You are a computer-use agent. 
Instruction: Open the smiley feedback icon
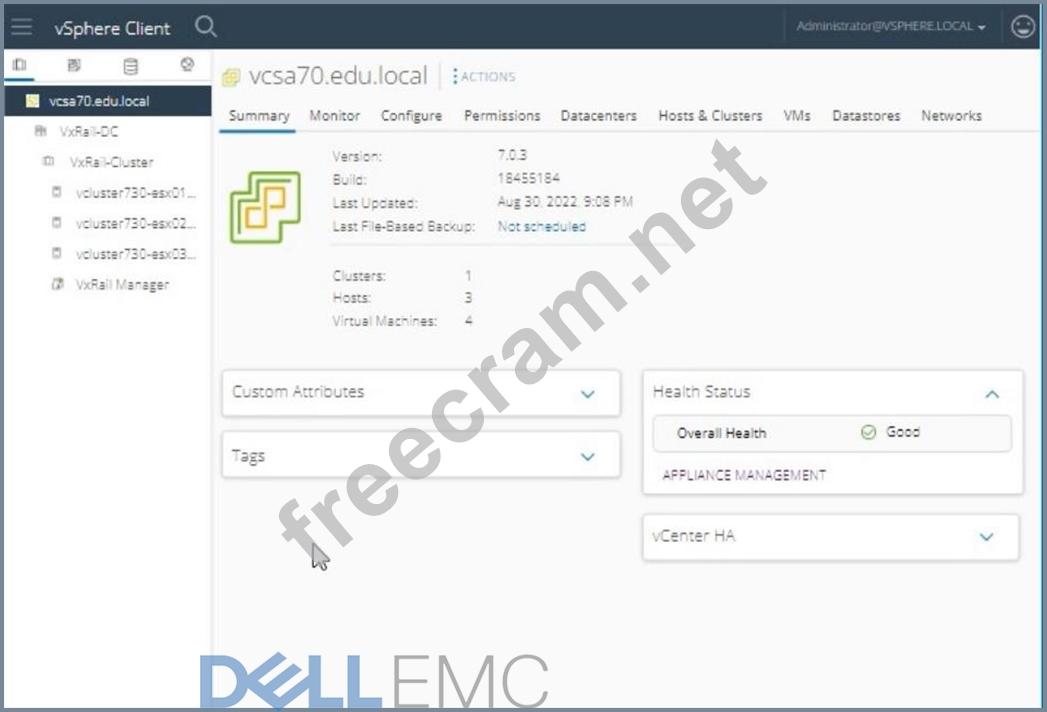pyautogui.click(x=1022, y=27)
